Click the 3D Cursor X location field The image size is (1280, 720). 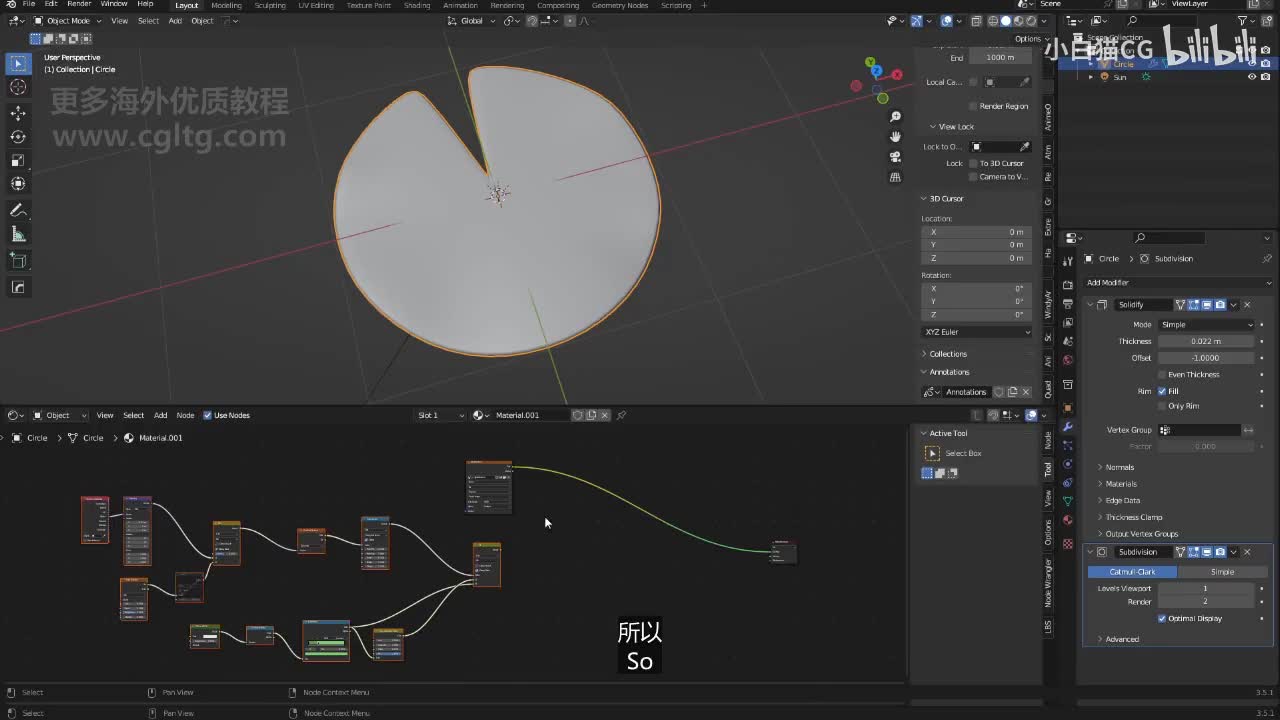(977, 232)
